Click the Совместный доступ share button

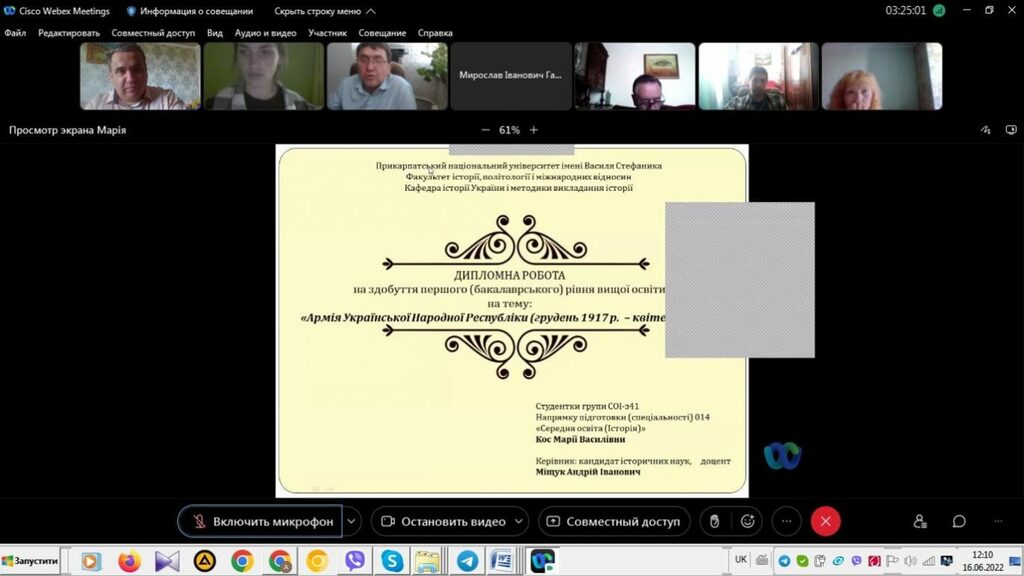coord(613,521)
